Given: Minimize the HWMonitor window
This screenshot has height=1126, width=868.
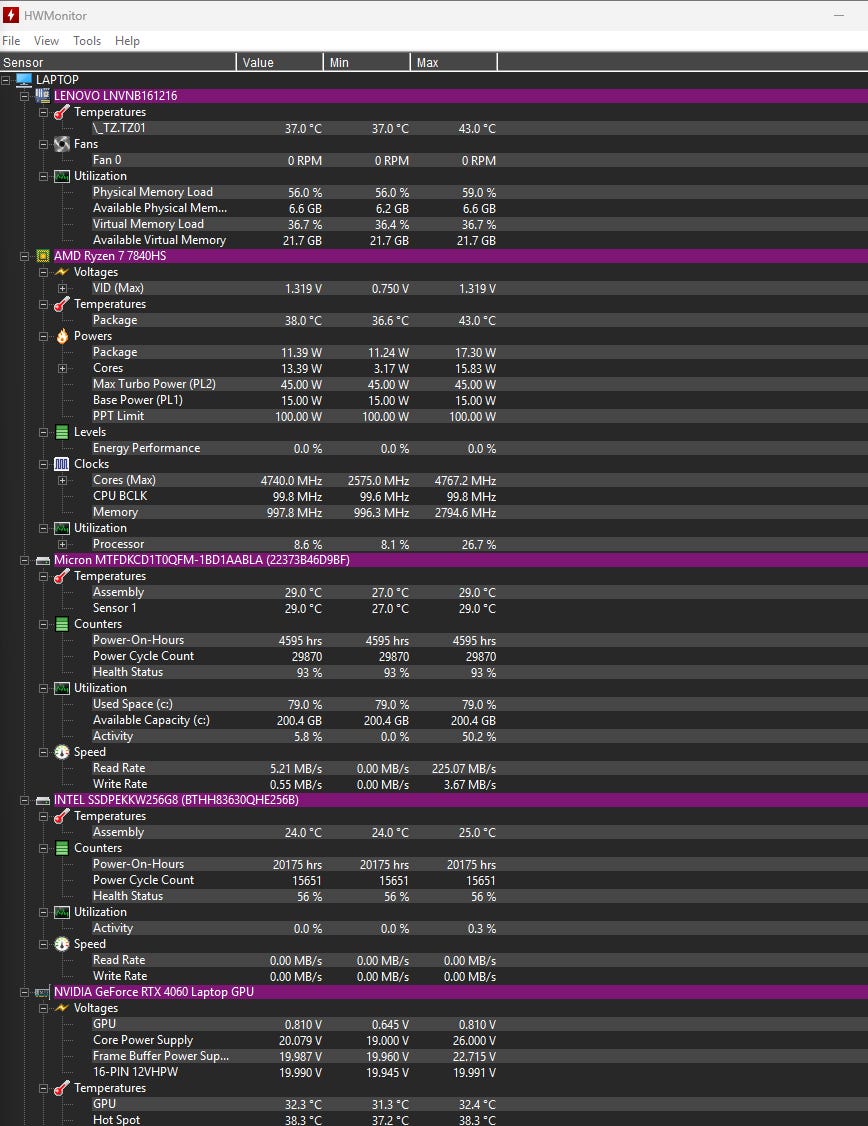Looking at the screenshot, I should coord(839,15).
